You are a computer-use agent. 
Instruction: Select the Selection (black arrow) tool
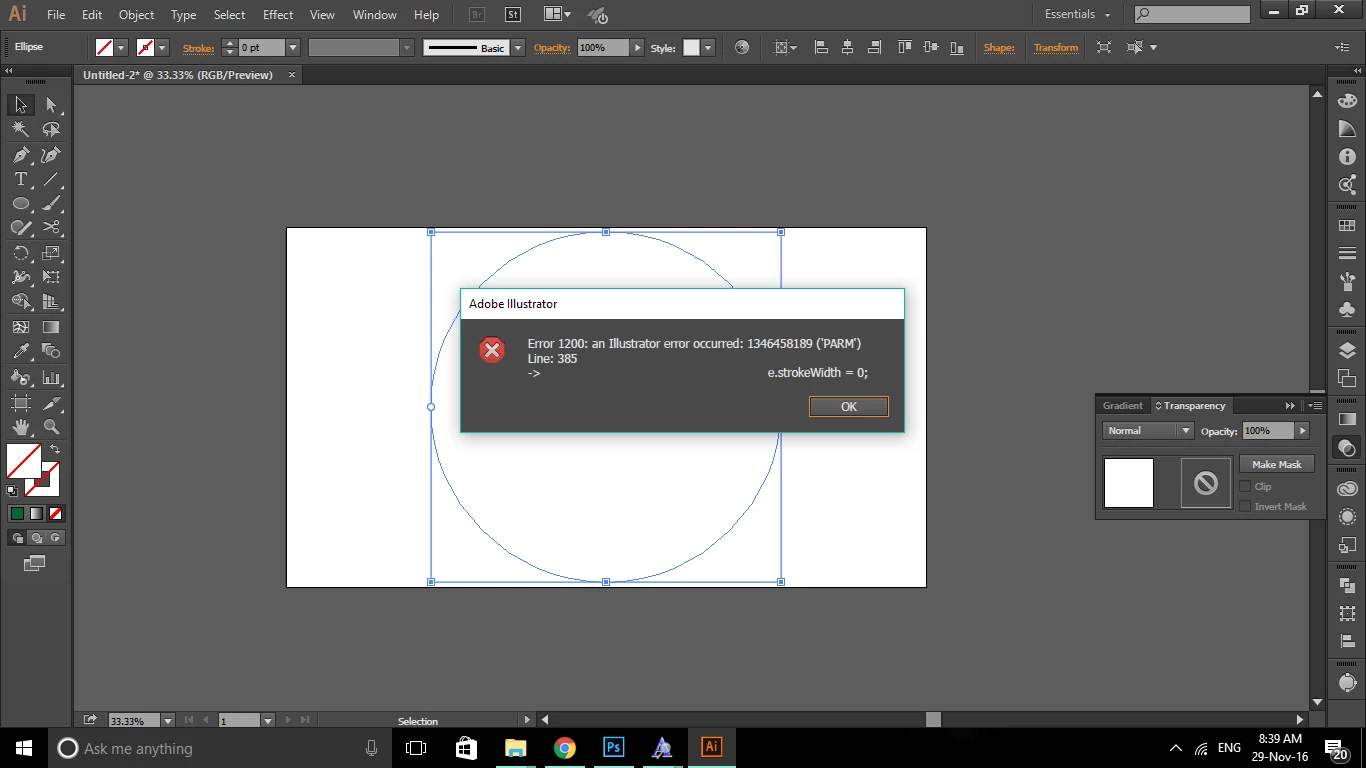pyautogui.click(x=20, y=104)
